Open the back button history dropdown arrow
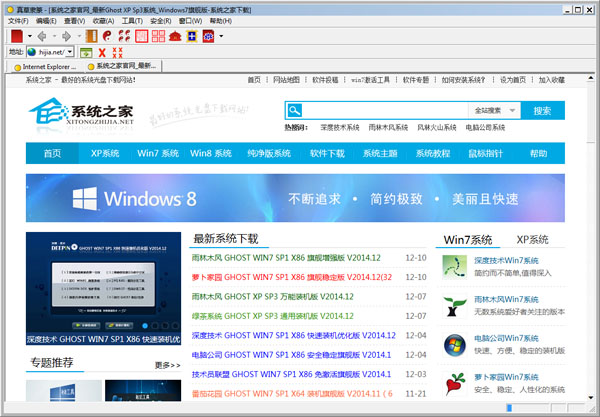600x417 pixels. click(54, 36)
